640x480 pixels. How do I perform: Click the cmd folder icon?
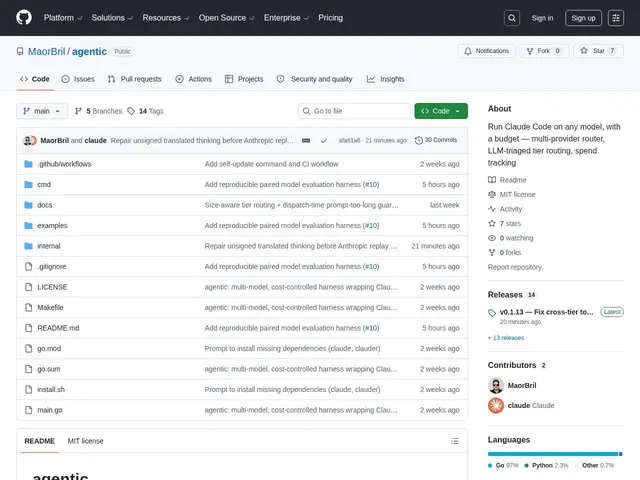28,184
